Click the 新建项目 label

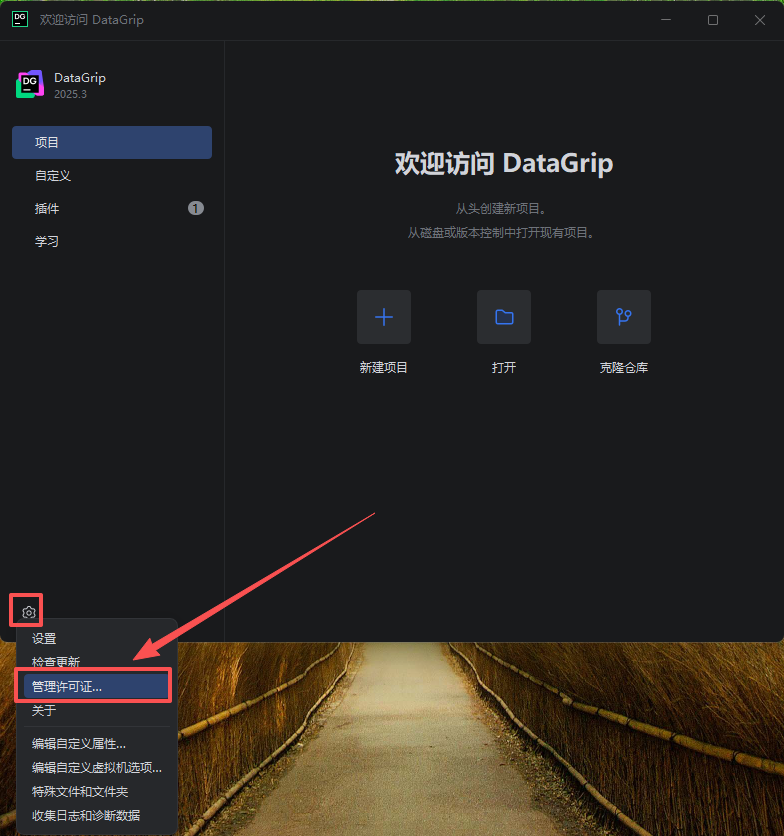point(383,367)
